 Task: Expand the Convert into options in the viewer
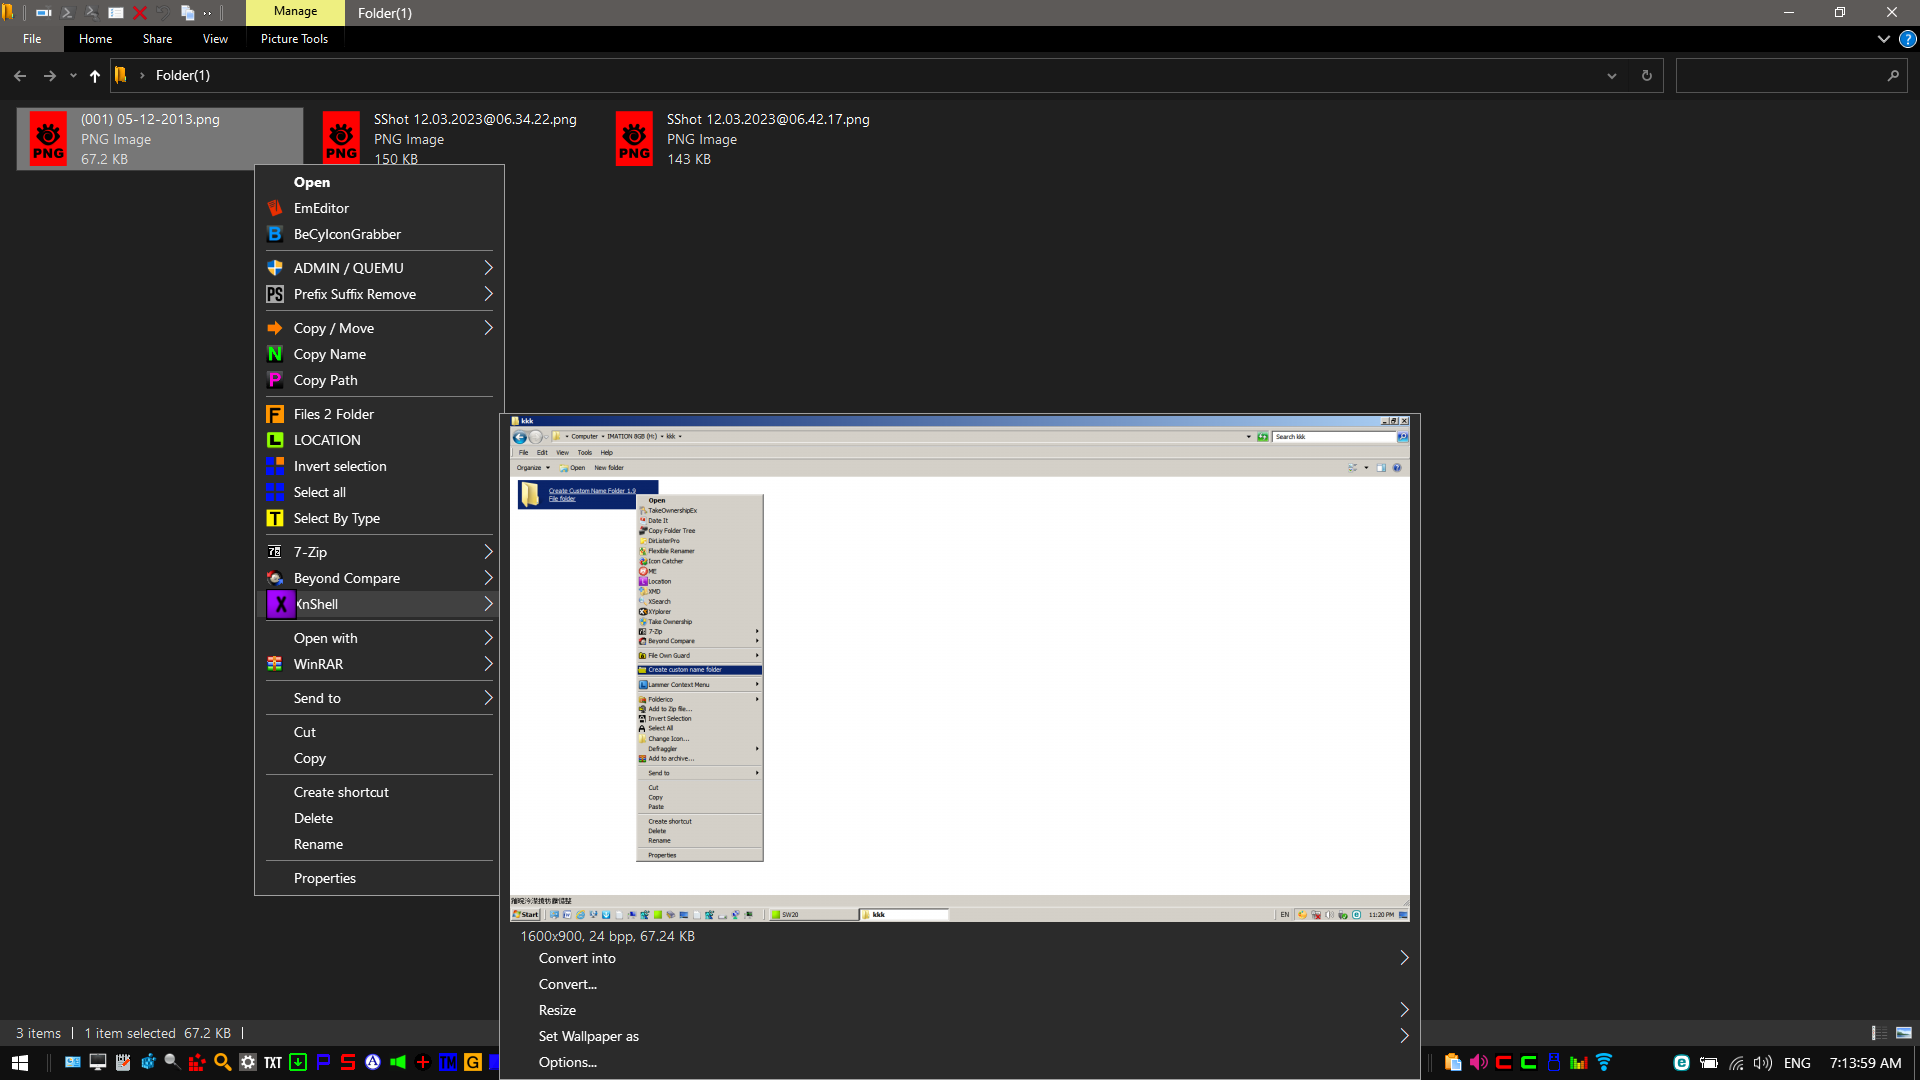[x=1403, y=957]
